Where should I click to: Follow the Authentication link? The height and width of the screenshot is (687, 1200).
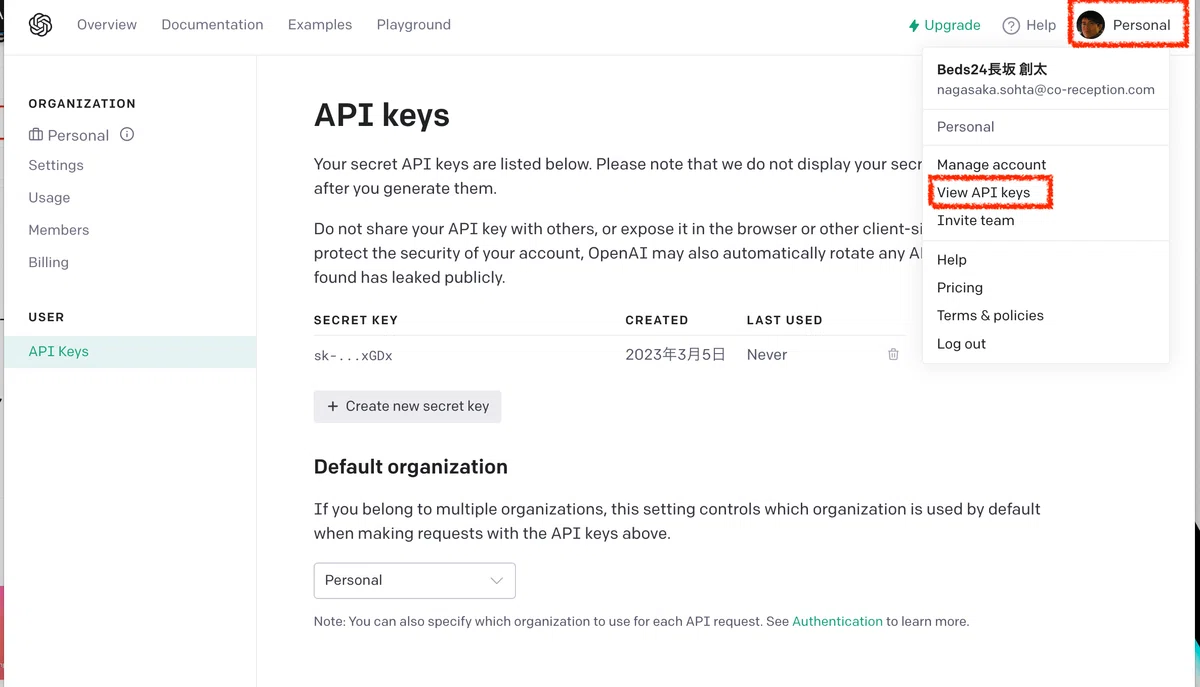click(x=837, y=621)
